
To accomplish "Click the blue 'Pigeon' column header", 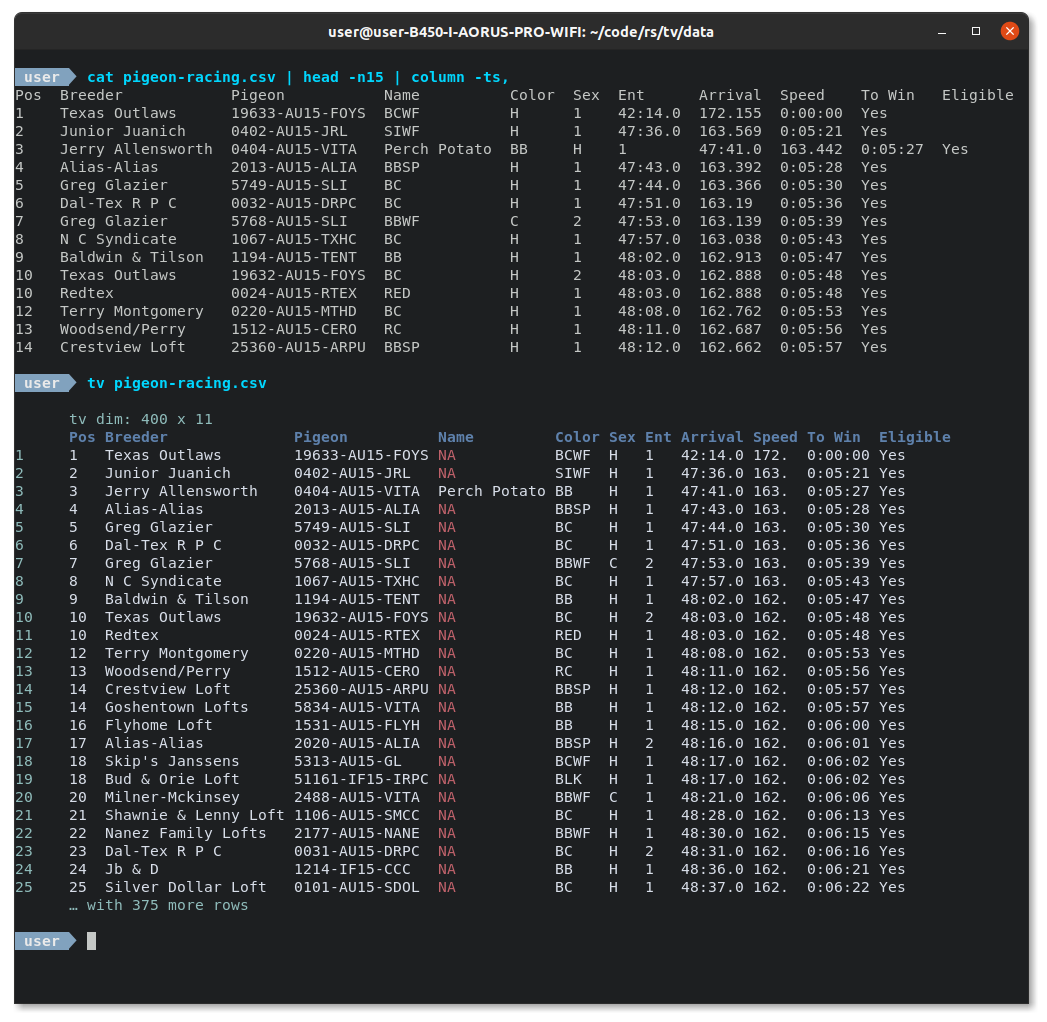I will click(x=321, y=437).
